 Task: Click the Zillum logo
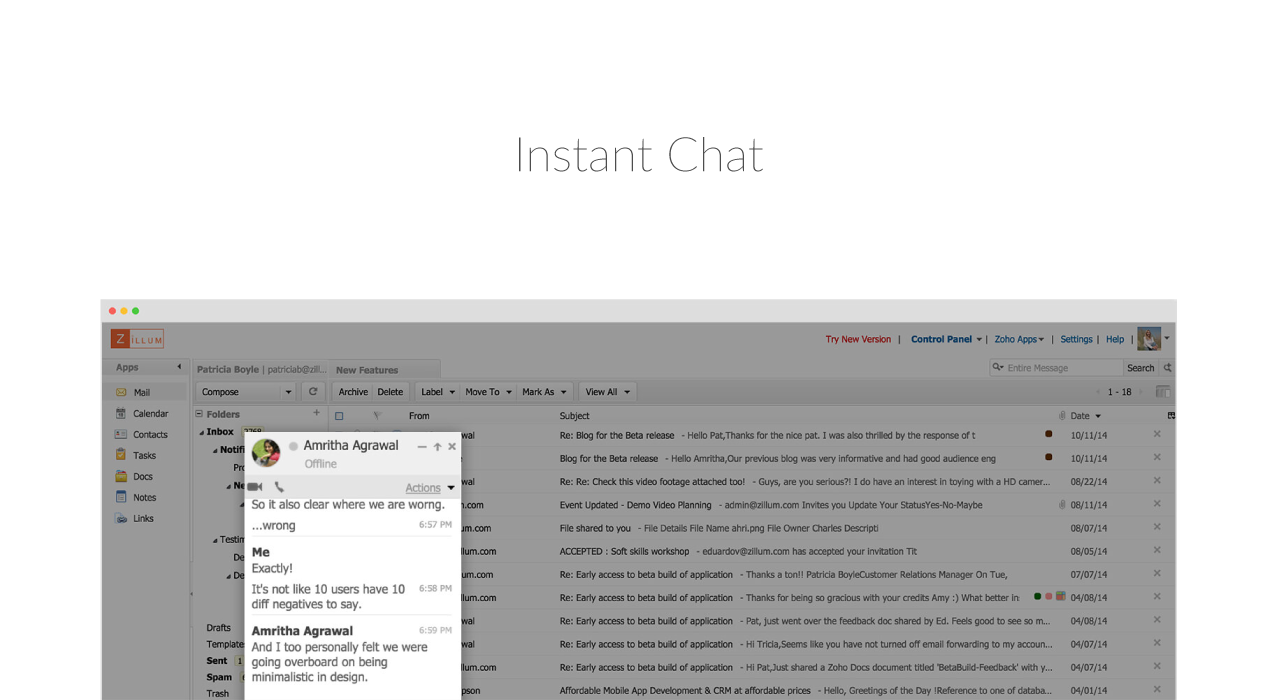pyautogui.click(x=137, y=339)
